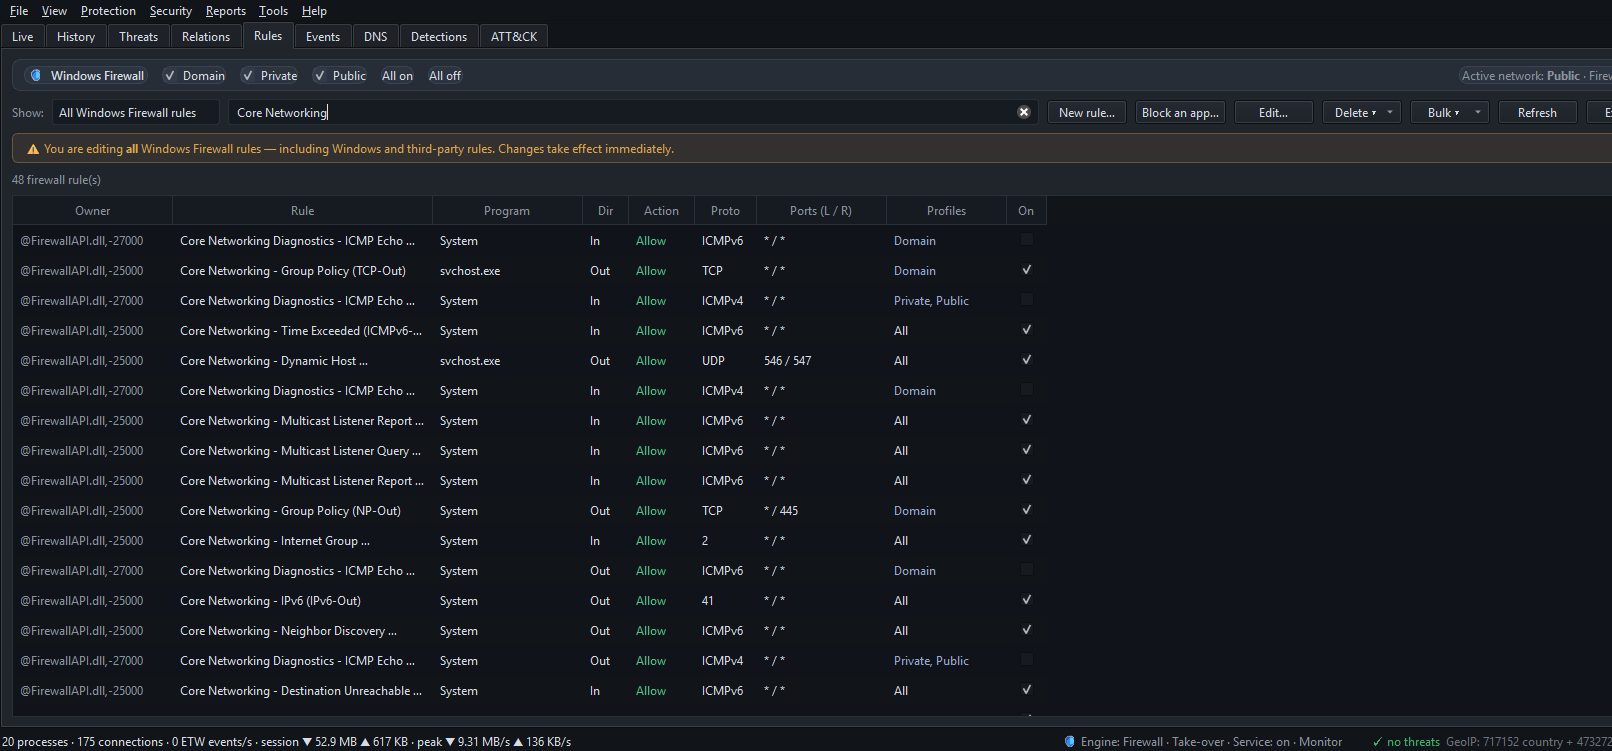Uncheck the On box for Neighbor Discovery rule
Image resolution: width=1612 pixels, height=751 pixels.
[1026, 630]
